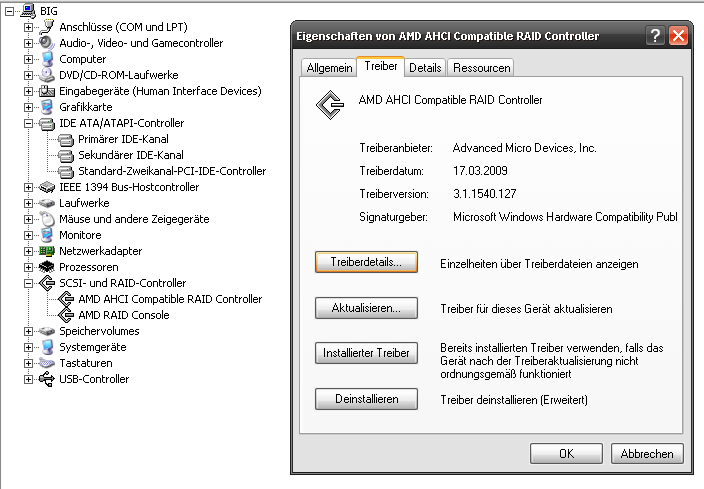Click the help question mark button in dialog title
The image size is (704, 489).
tap(655, 35)
